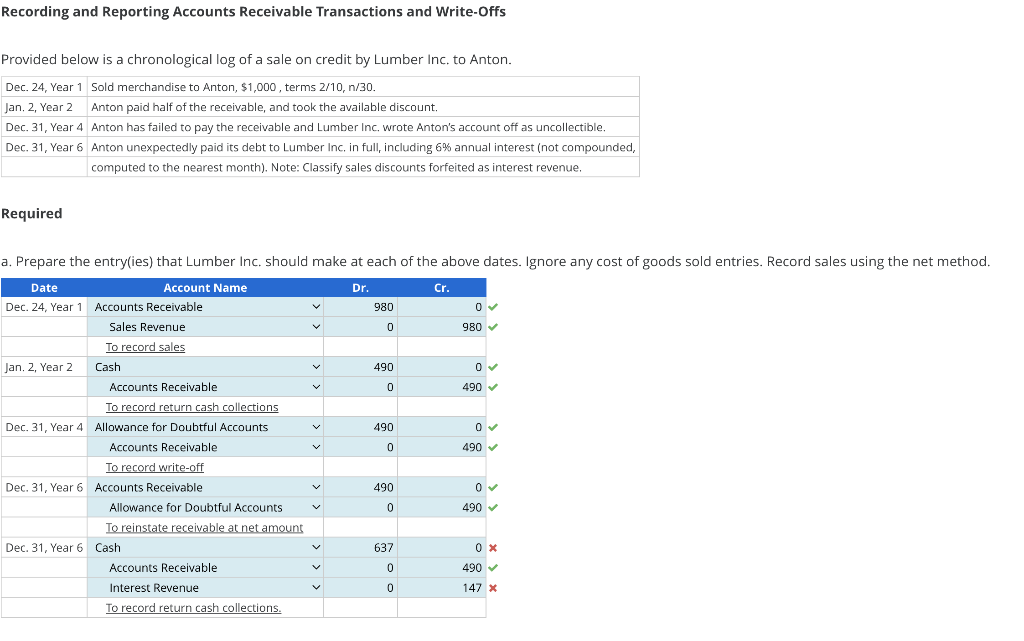The image size is (1024, 641).
Task: Click the checkmark beside Allowance for Doubtful Accounts debit
Action: (491, 427)
